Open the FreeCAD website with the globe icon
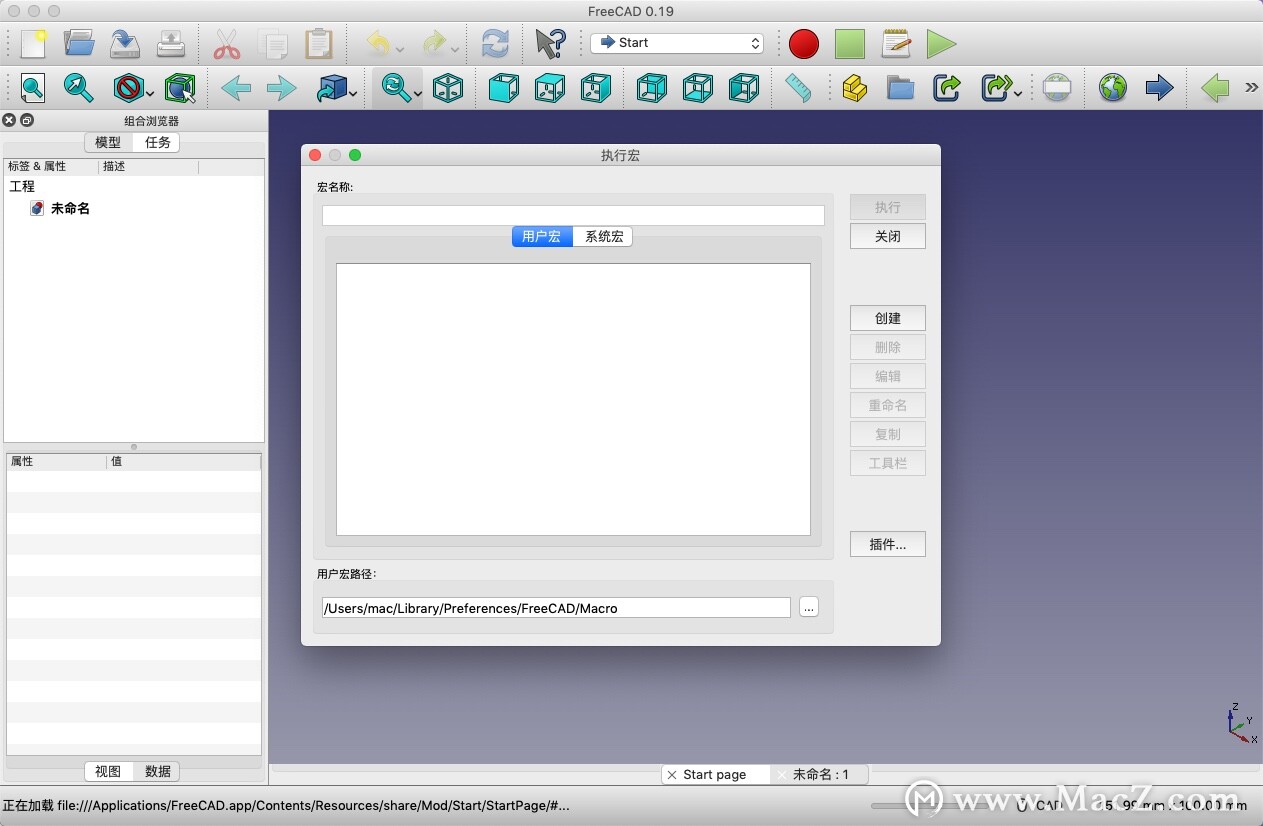Image resolution: width=1263 pixels, height=826 pixels. click(1112, 88)
